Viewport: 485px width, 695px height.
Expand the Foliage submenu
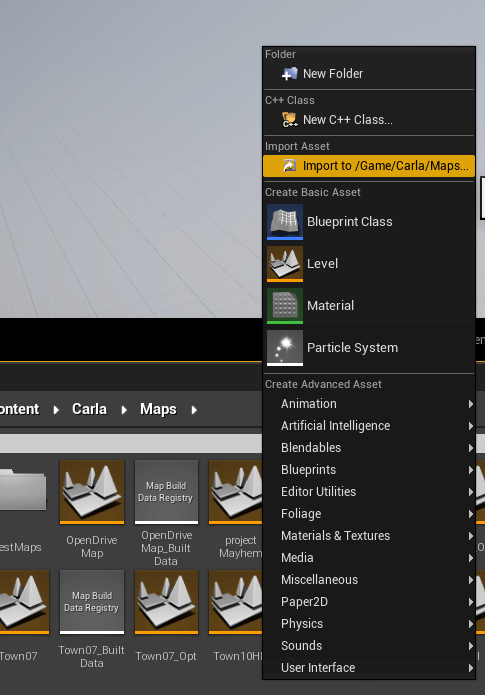pyautogui.click(x=369, y=514)
